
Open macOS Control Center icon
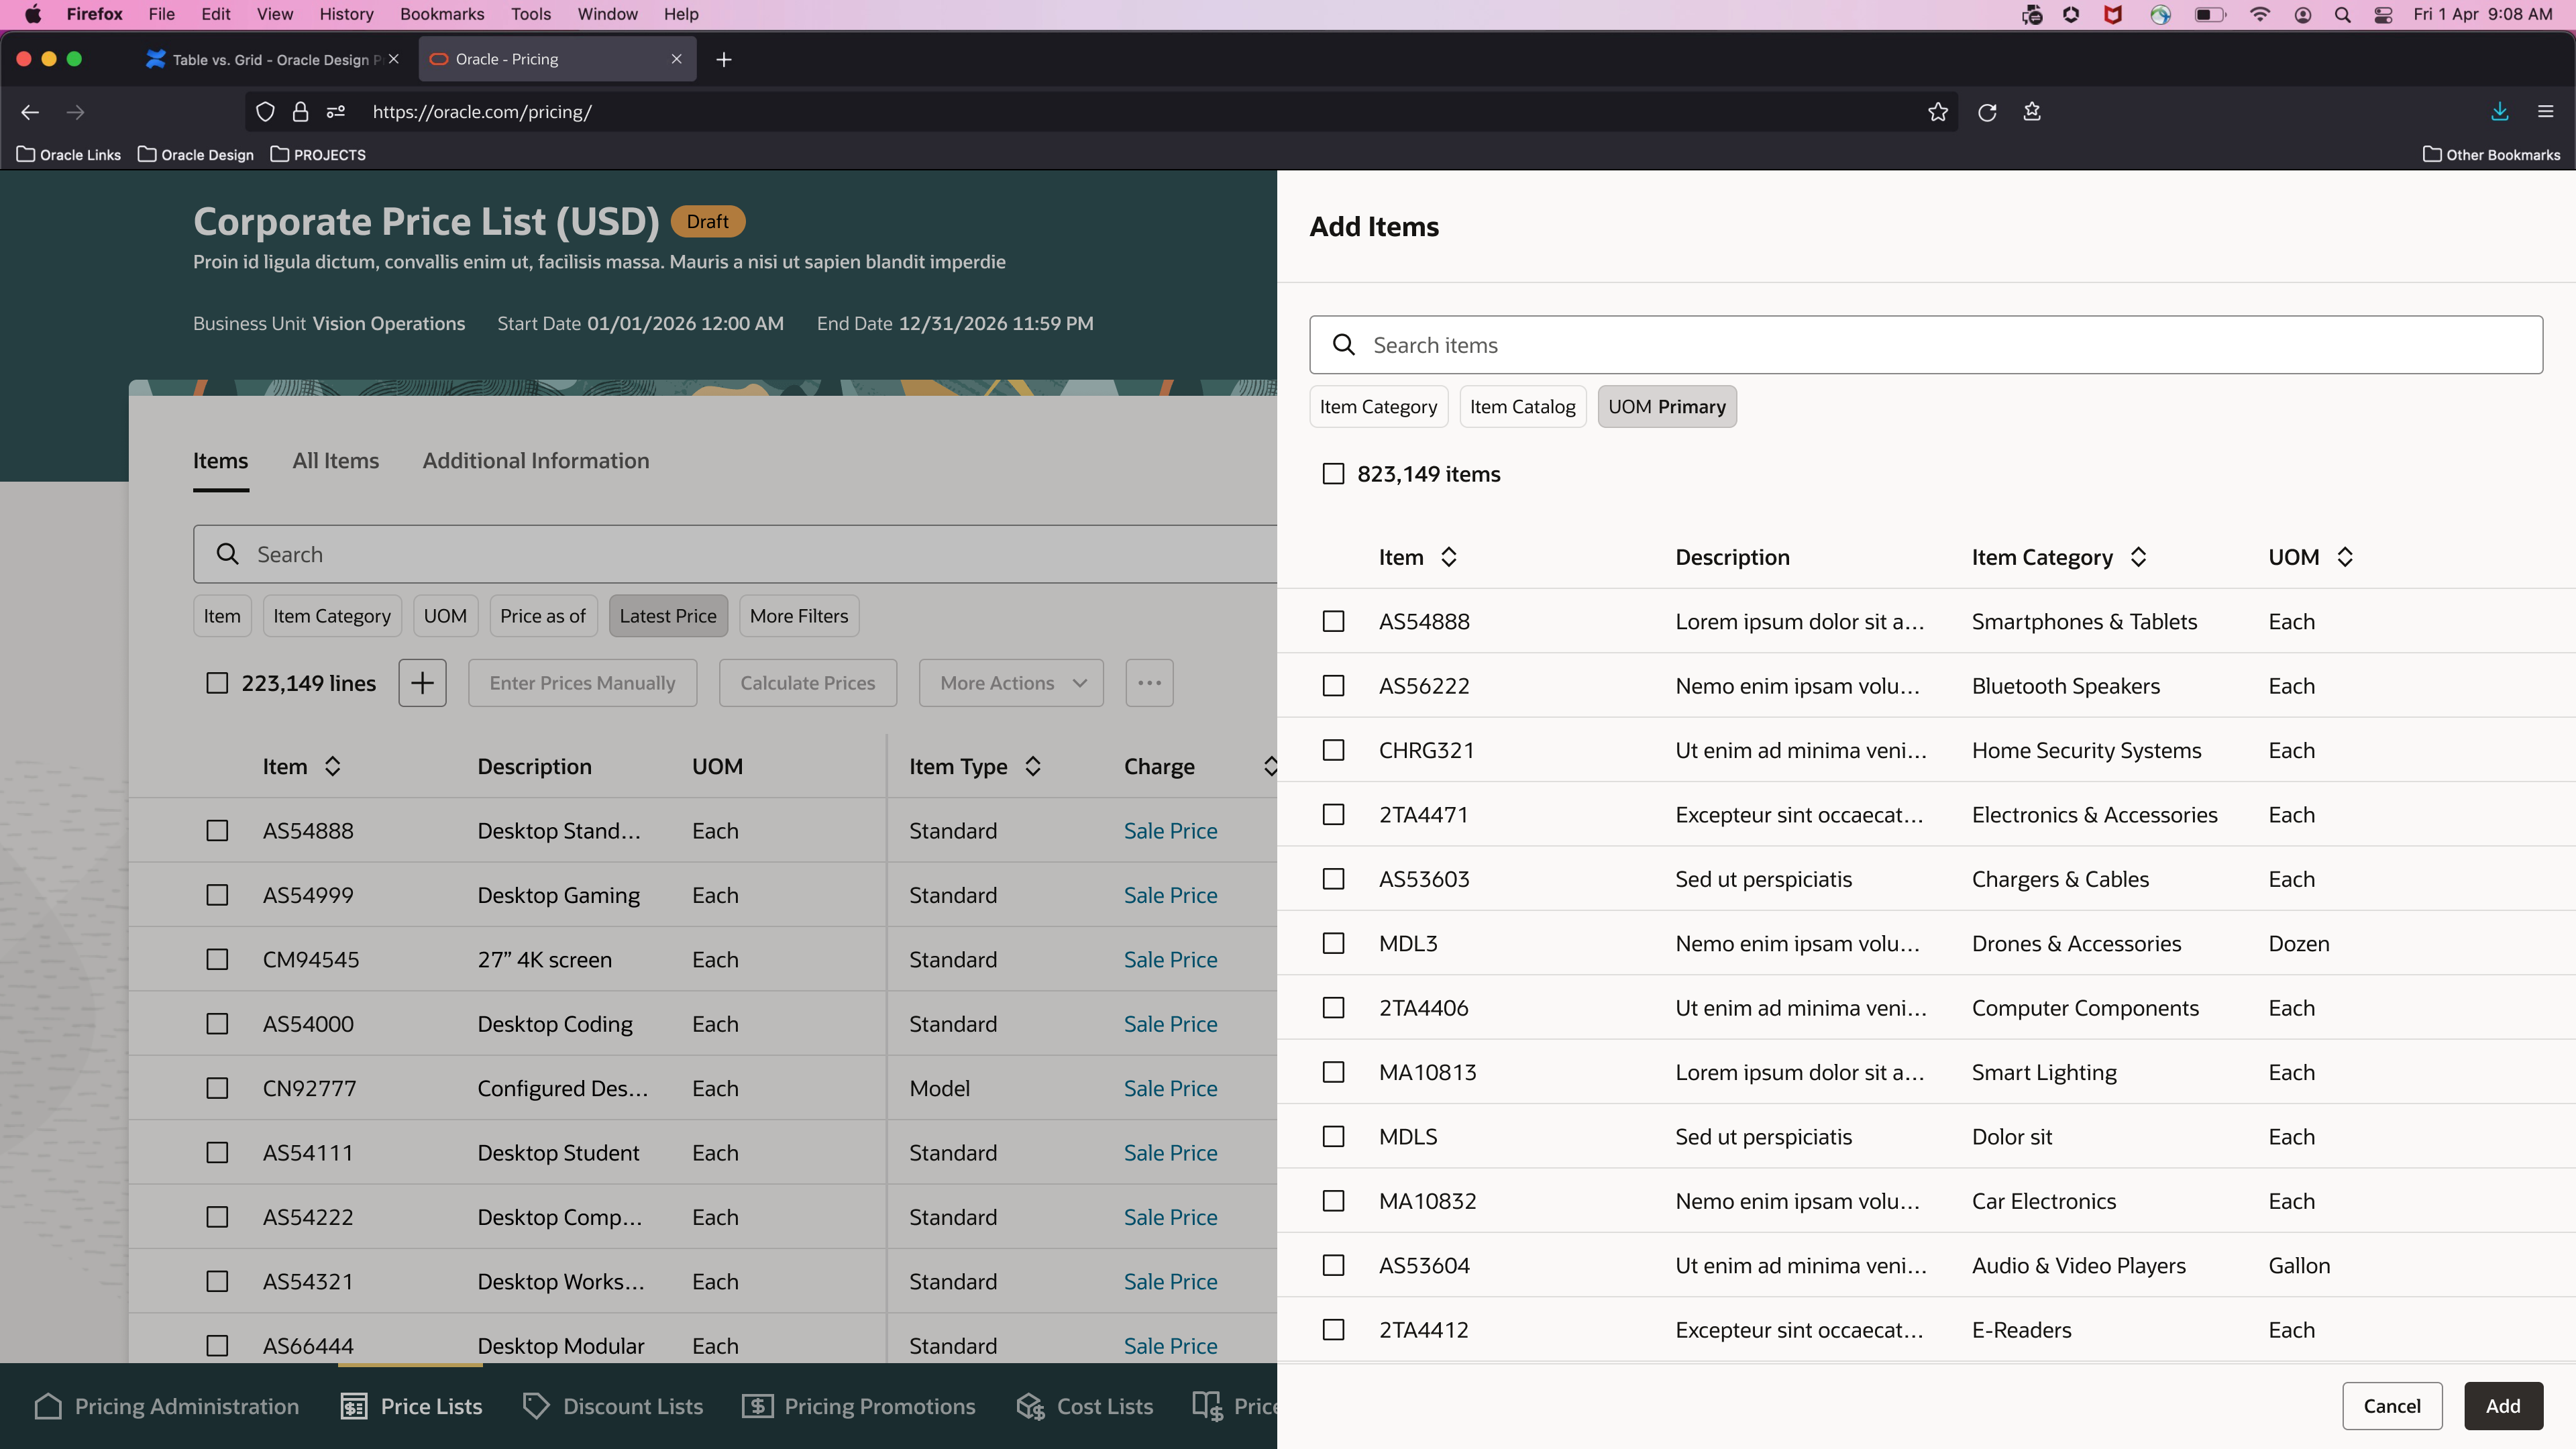pyautogui.click(x=2383, y=14)
